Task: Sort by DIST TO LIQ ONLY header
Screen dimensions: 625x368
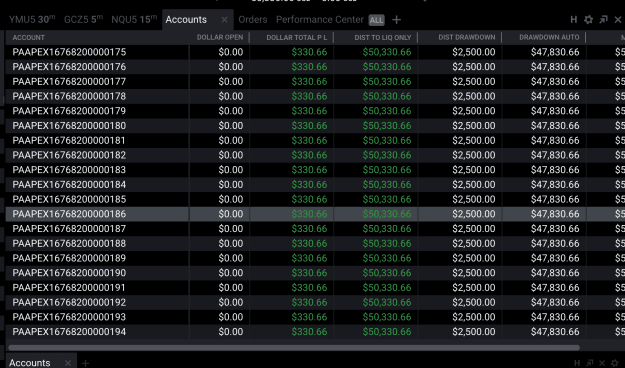Action: [x=383, y=37]
